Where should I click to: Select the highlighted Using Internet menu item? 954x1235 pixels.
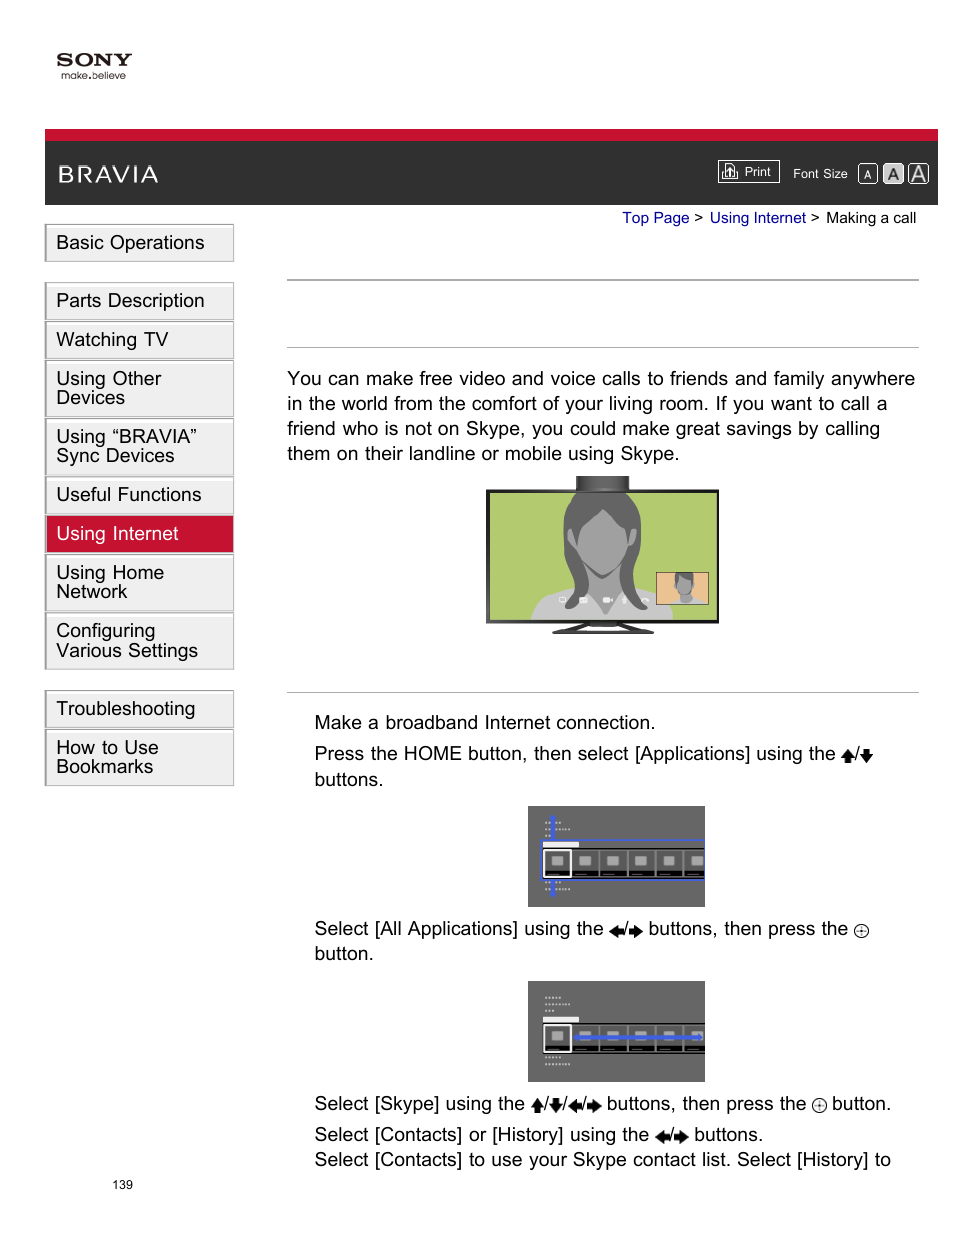point(140,534)
